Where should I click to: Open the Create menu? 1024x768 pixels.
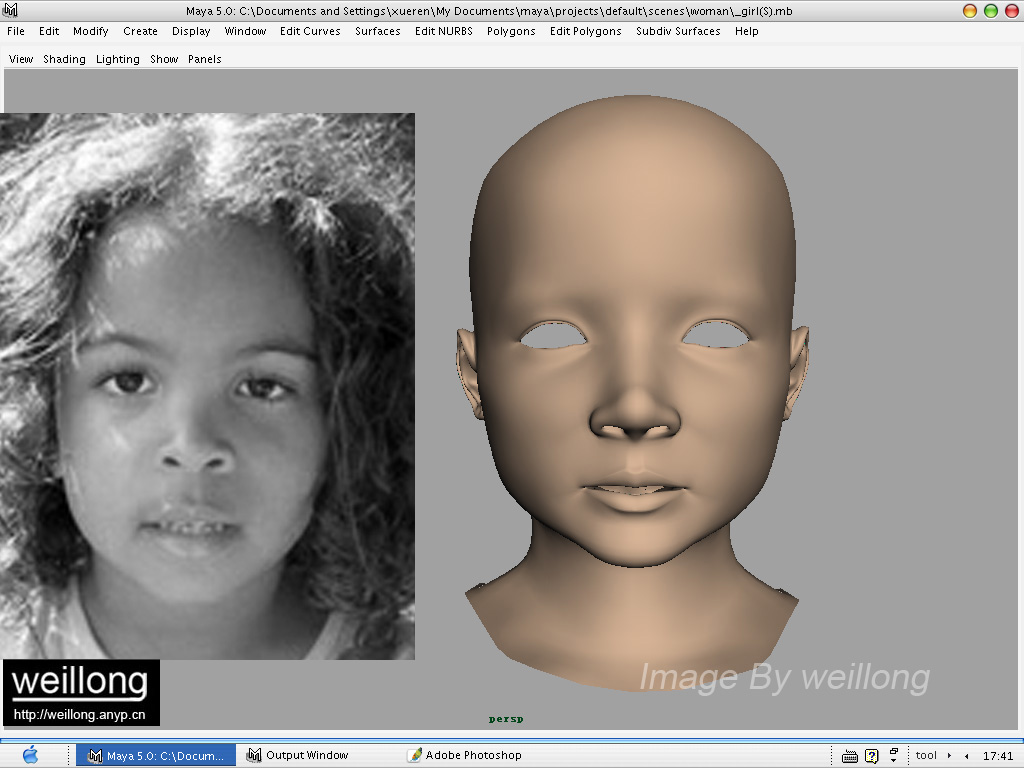(x=140, y=31)
